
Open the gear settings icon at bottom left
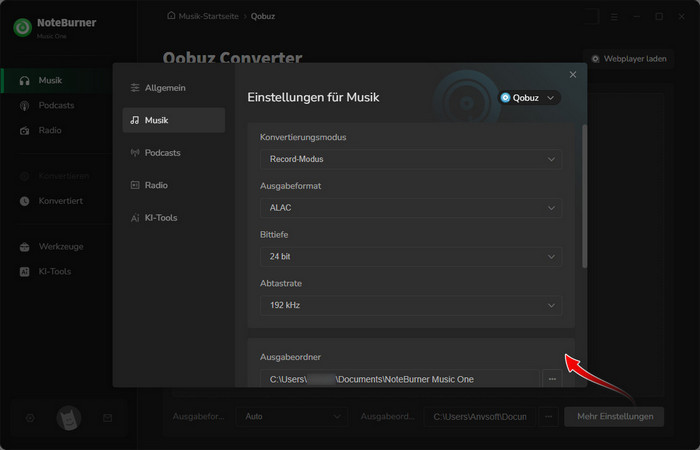coord(30,418)
